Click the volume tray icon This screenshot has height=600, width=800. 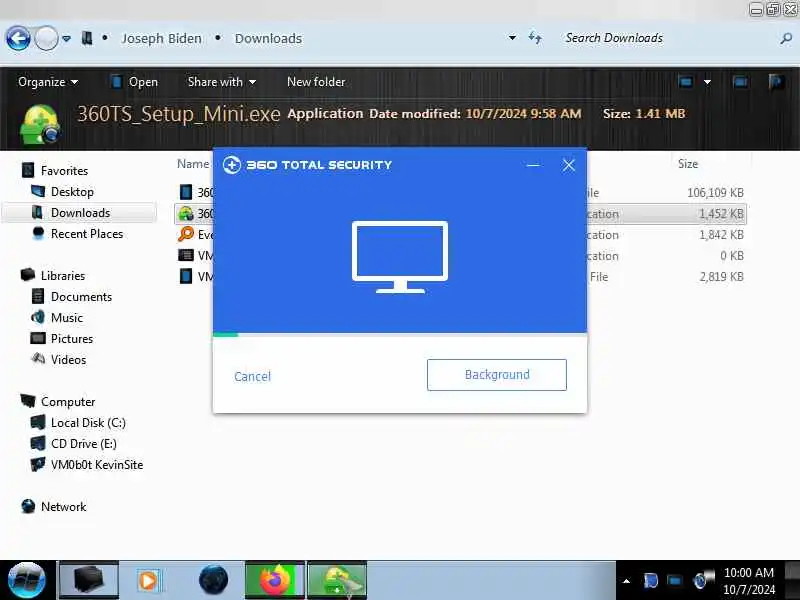[x=704, y=579]
